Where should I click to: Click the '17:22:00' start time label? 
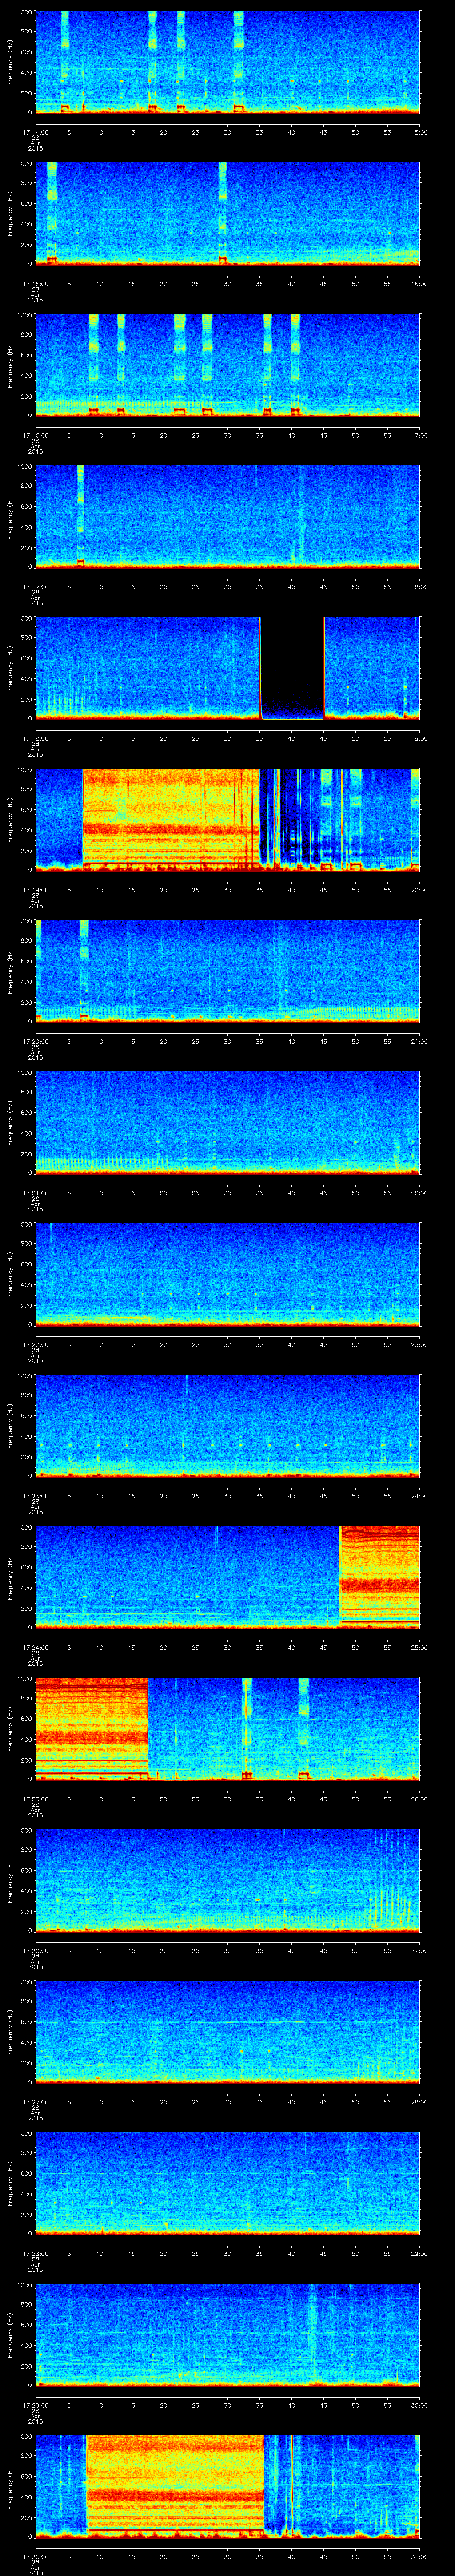click(x=35, y=1344)
